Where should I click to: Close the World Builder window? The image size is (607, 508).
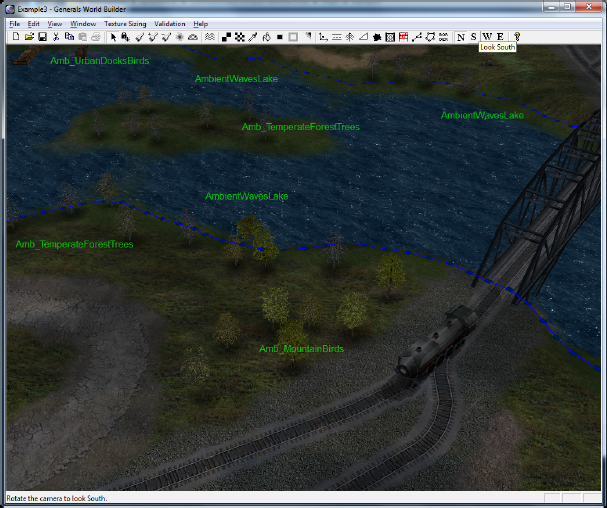[589, 7]
